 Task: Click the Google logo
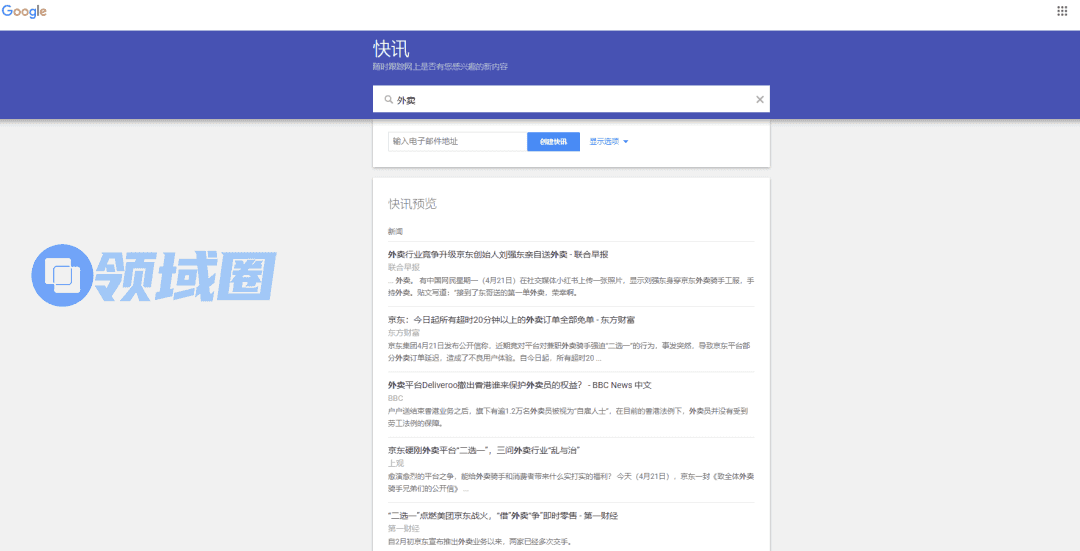point(24,12)
